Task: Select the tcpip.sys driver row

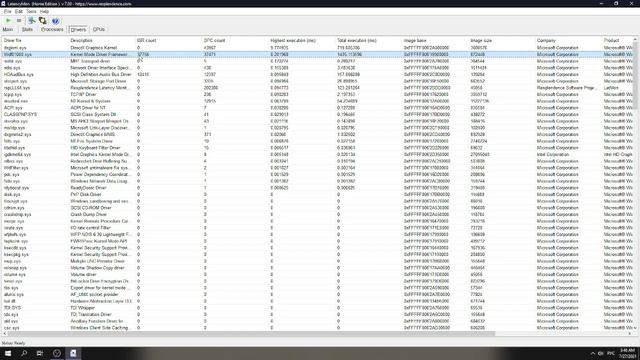Action: tap(317, 94)
